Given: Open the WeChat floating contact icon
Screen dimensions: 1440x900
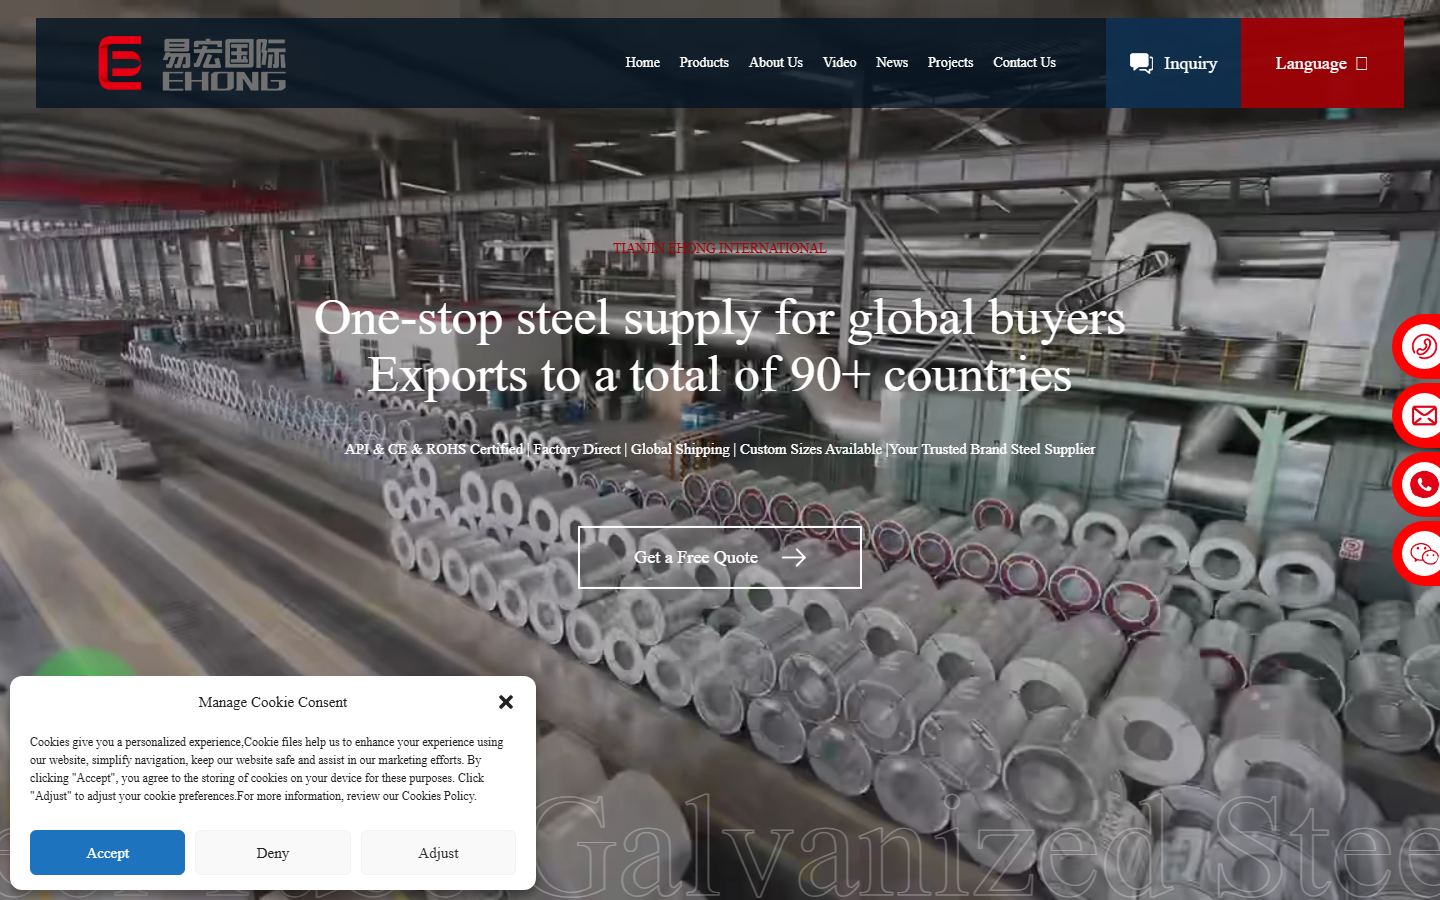Looking at the screenshot, I should tap(1422, 553).
